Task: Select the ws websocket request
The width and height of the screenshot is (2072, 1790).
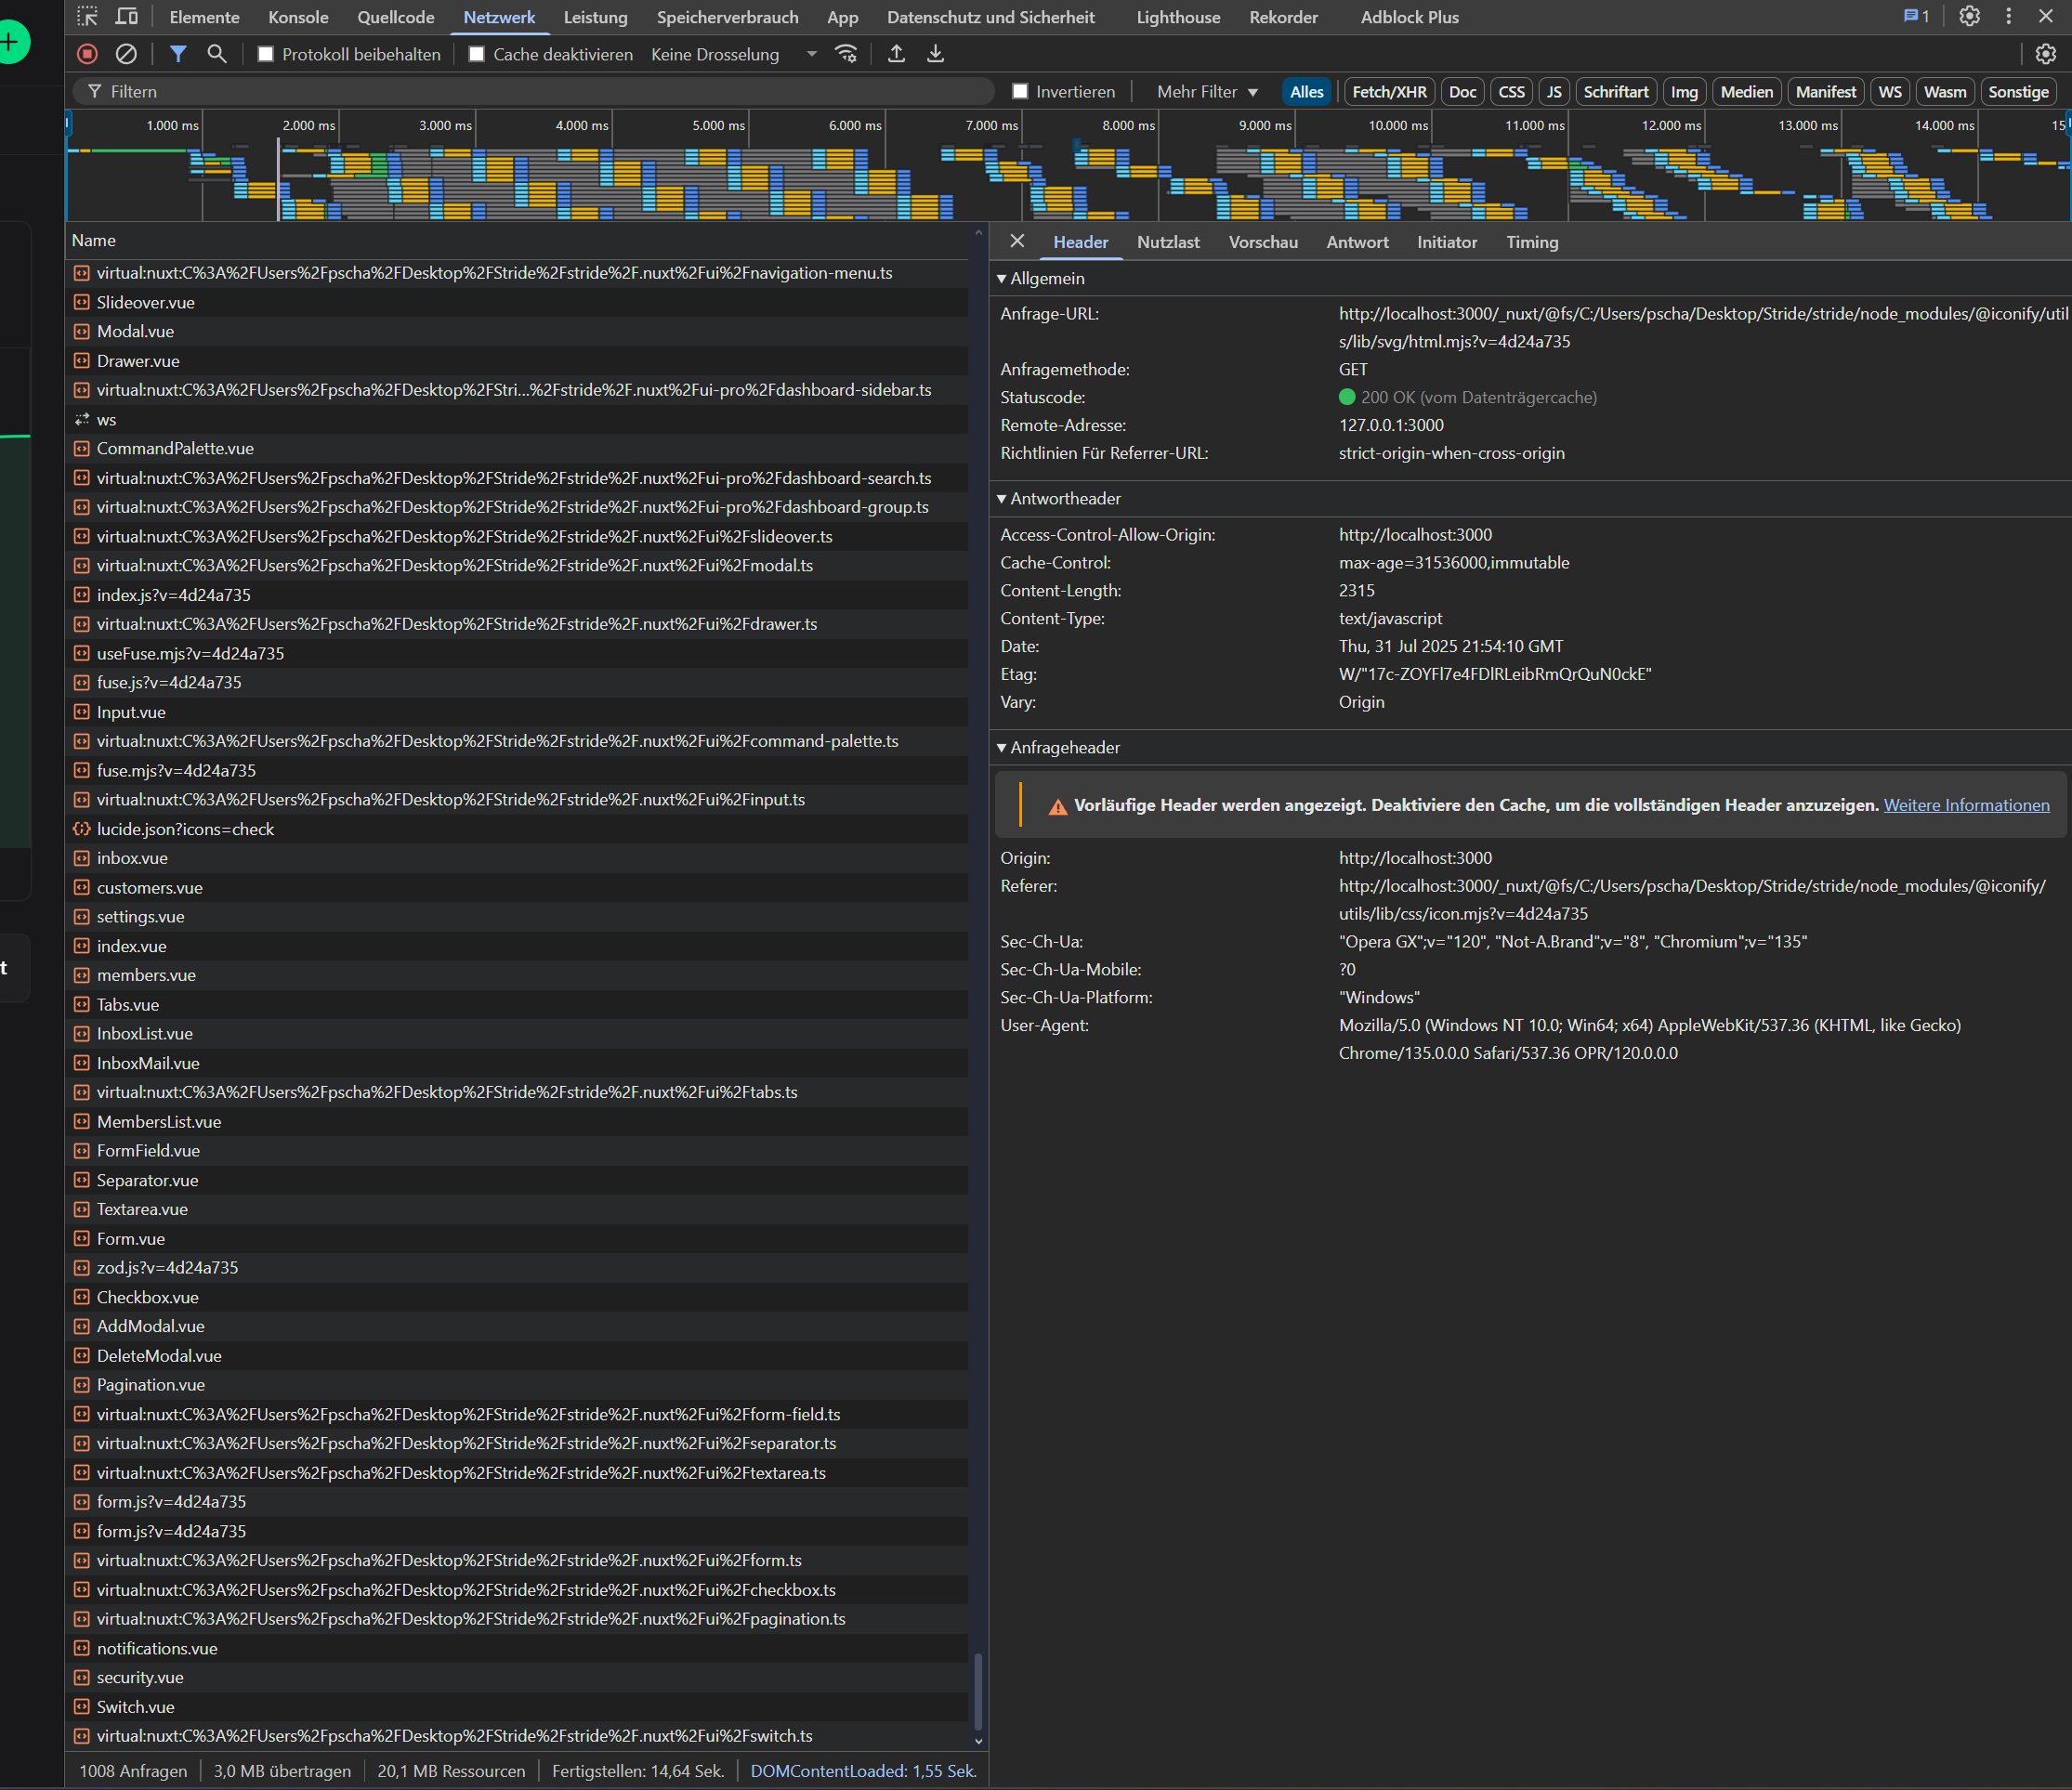Action: click(517, 419)
